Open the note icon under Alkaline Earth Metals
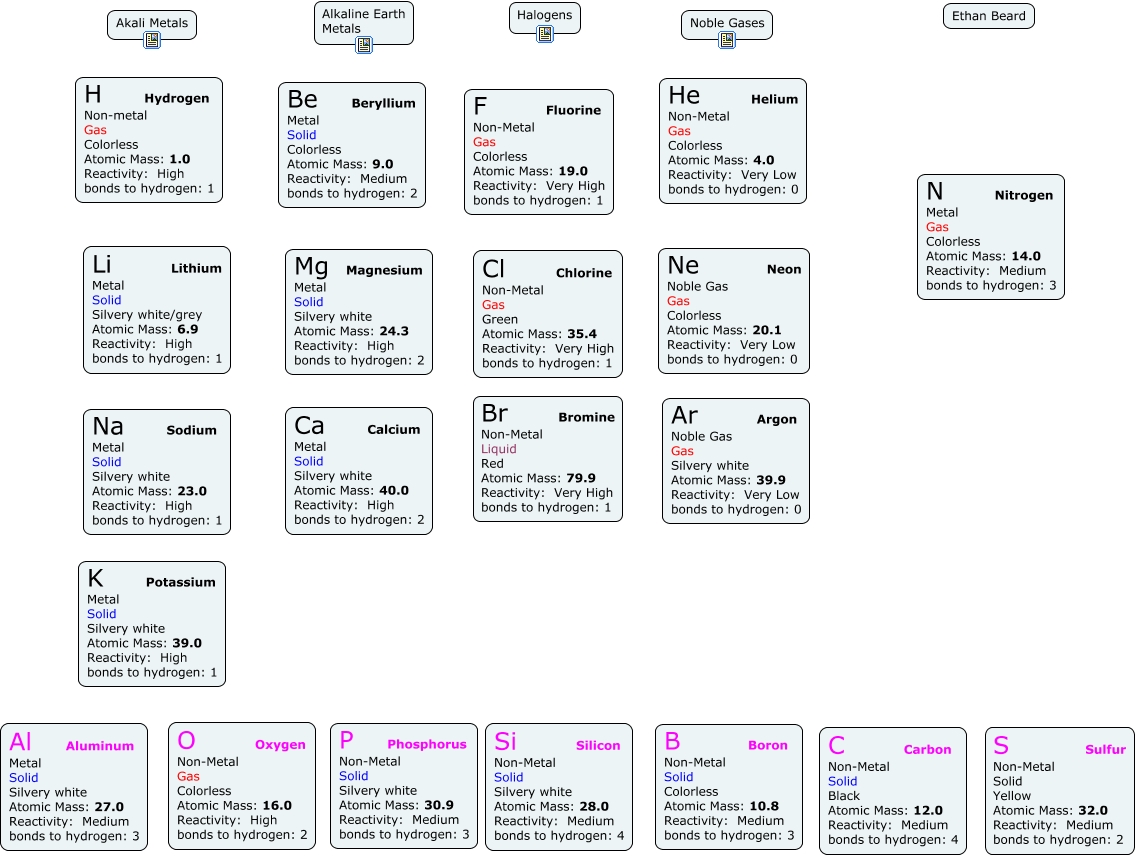1137x856 pixels. pos(364,45)
